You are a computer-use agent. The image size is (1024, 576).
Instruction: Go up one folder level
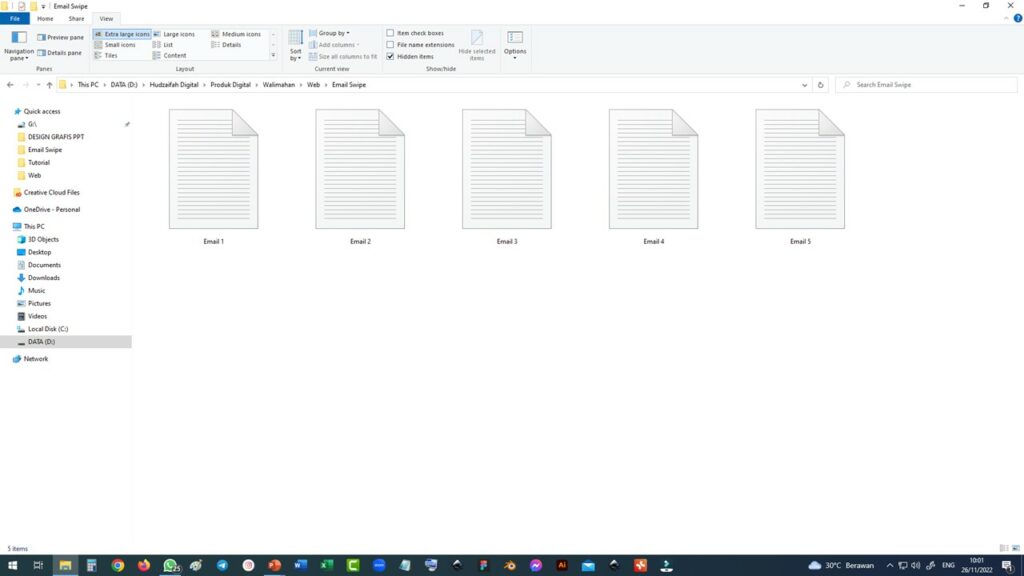(49, 85)
